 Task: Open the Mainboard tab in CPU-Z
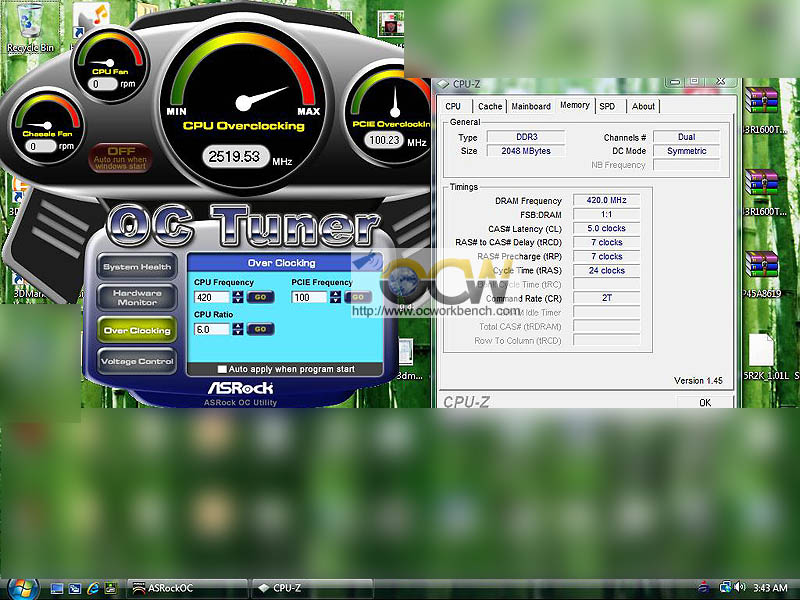(x=531, y=106)
